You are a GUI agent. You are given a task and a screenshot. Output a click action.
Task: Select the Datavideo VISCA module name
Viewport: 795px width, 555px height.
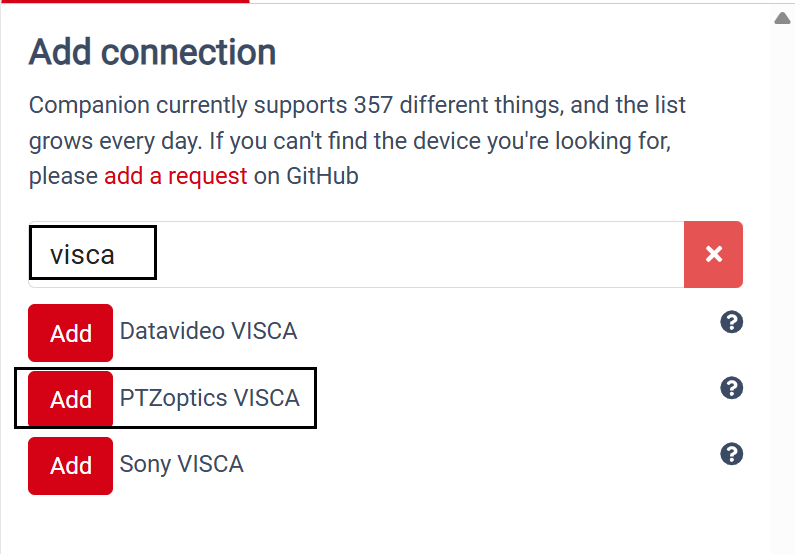tap(208, 331)
